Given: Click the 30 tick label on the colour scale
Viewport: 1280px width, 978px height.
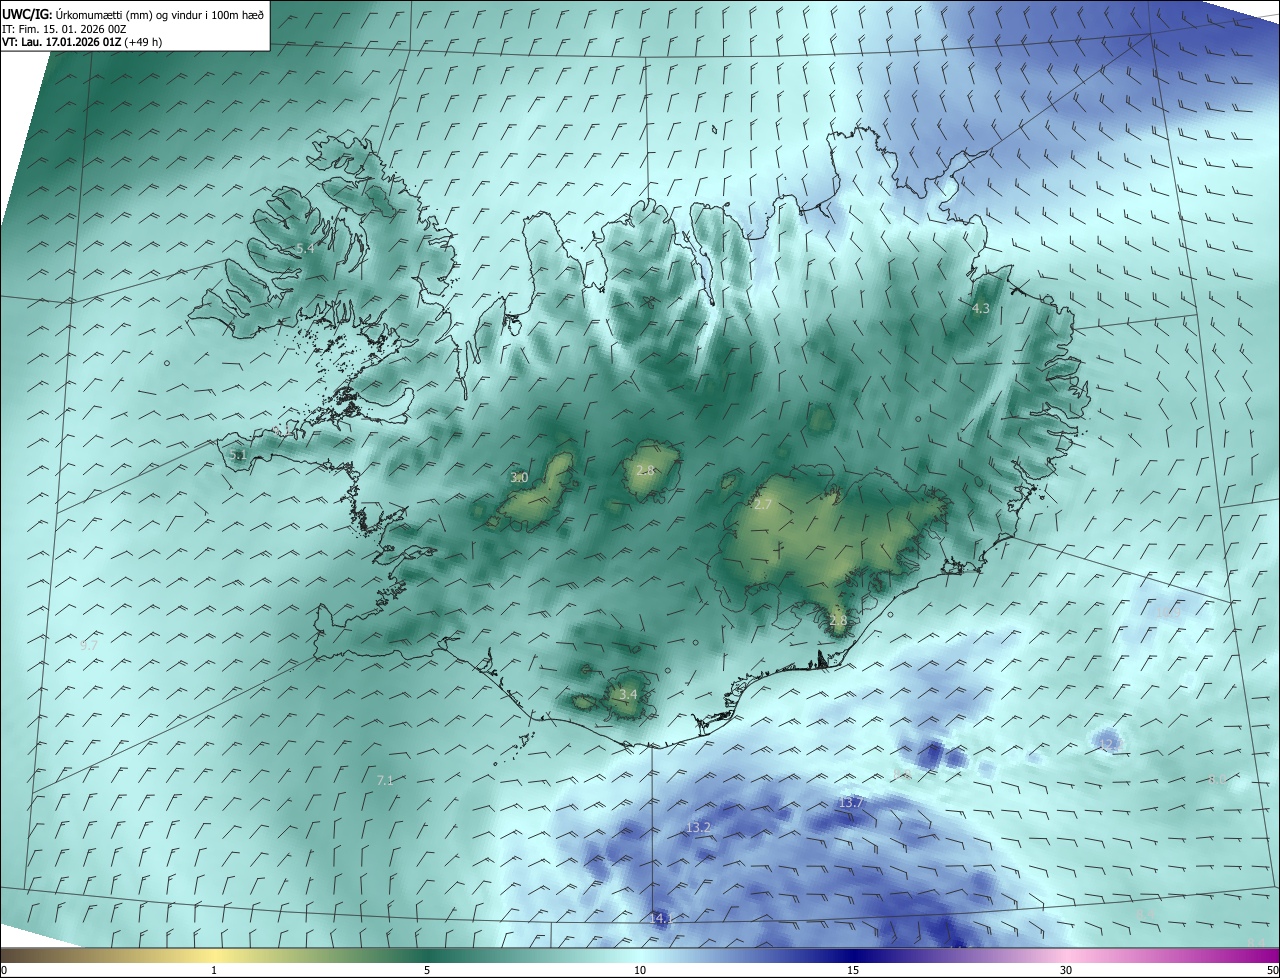Looking at the screenshot, I should [x=1066, y=970].
